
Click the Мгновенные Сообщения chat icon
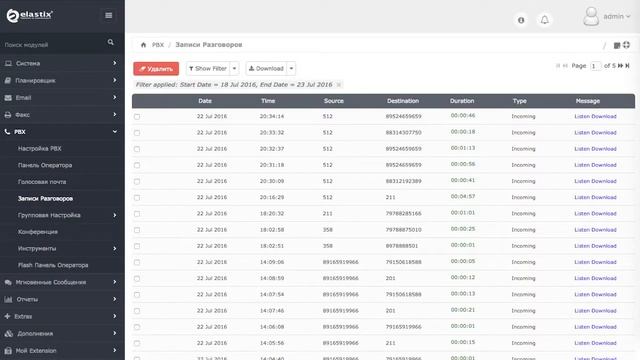(8, 282)
